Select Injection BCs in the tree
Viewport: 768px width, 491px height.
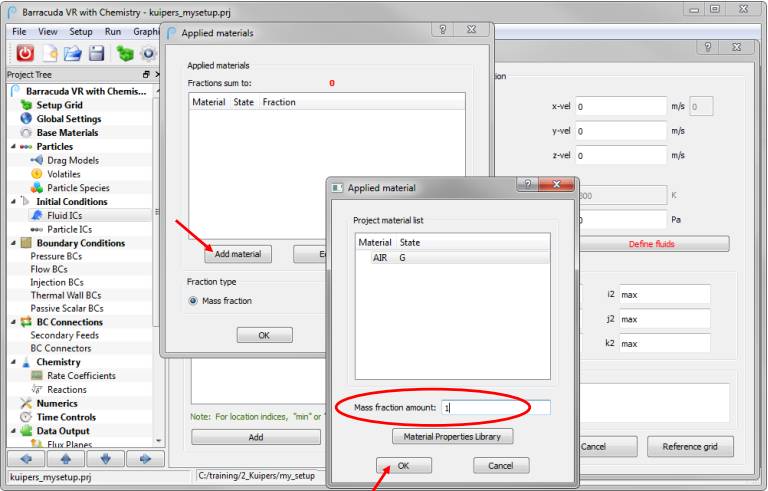pyautogui.click(x=57, y=282)
